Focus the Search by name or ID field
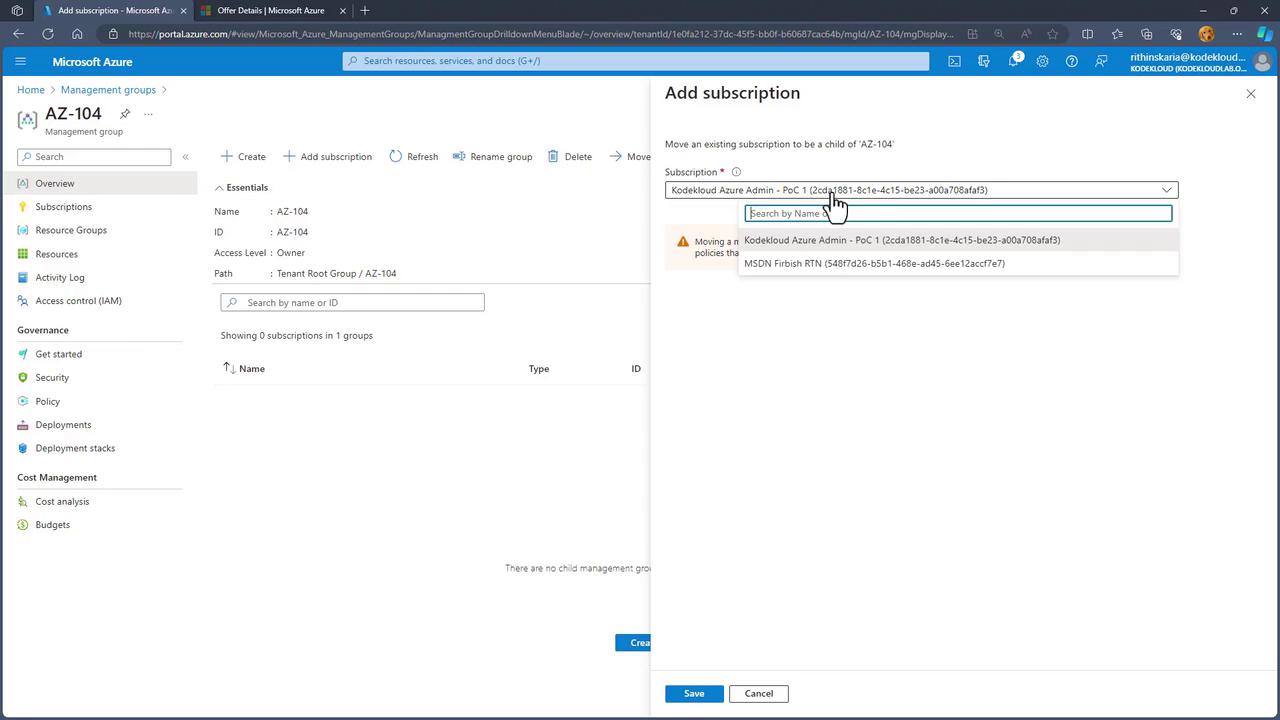1280x720 pixels. click(352, 302)
